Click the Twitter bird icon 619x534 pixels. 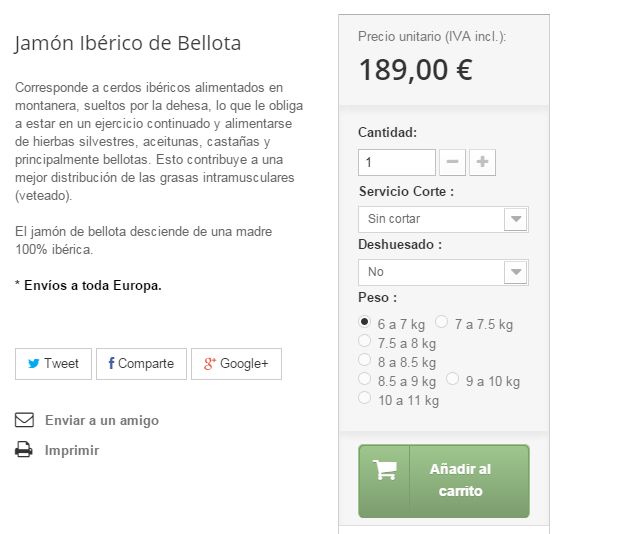pyautogui.click(x=34, y=363)
